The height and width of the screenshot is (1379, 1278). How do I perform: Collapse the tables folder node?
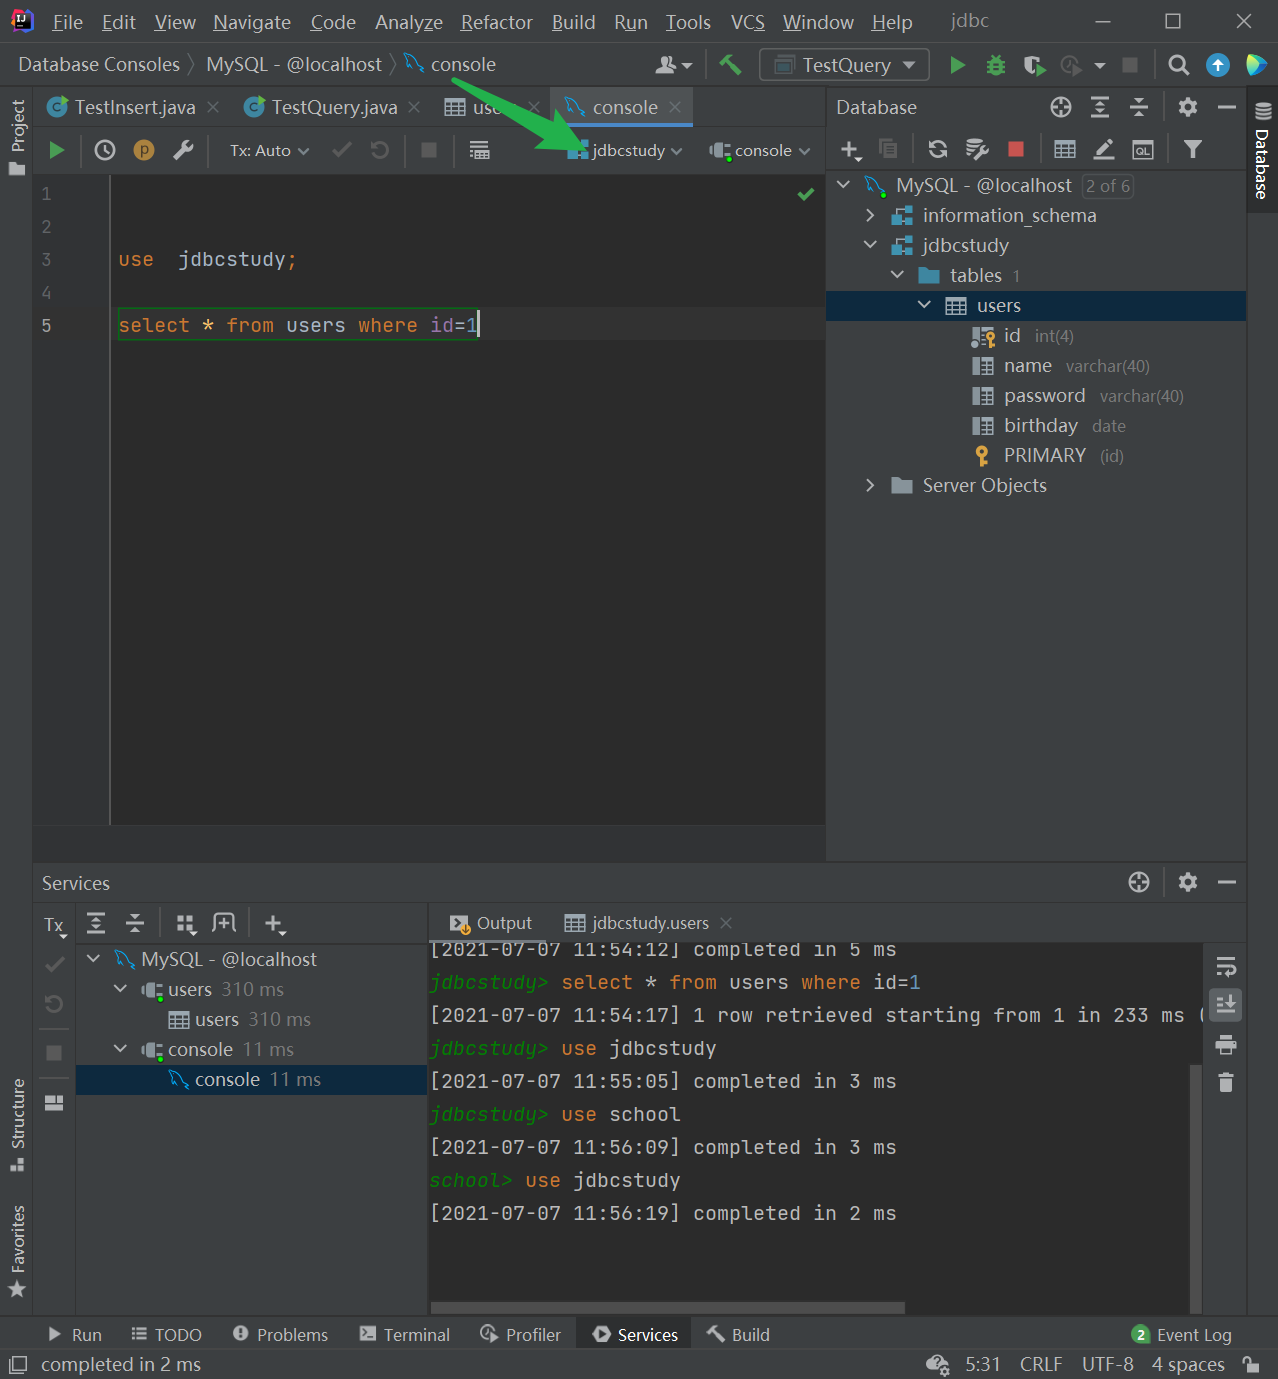coord(897,275)
